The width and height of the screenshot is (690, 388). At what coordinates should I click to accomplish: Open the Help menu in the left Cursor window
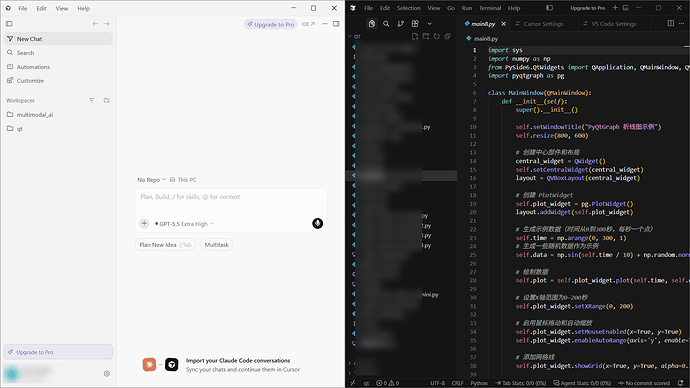[x=83, y=8]
